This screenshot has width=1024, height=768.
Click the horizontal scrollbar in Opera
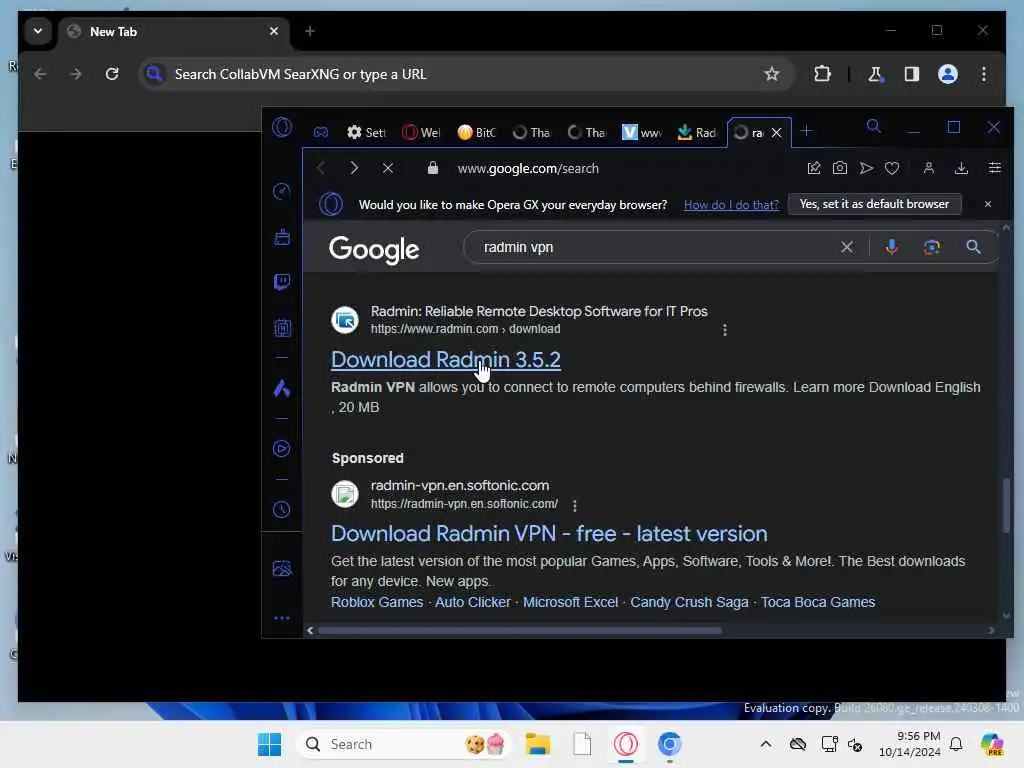point(520,630)
